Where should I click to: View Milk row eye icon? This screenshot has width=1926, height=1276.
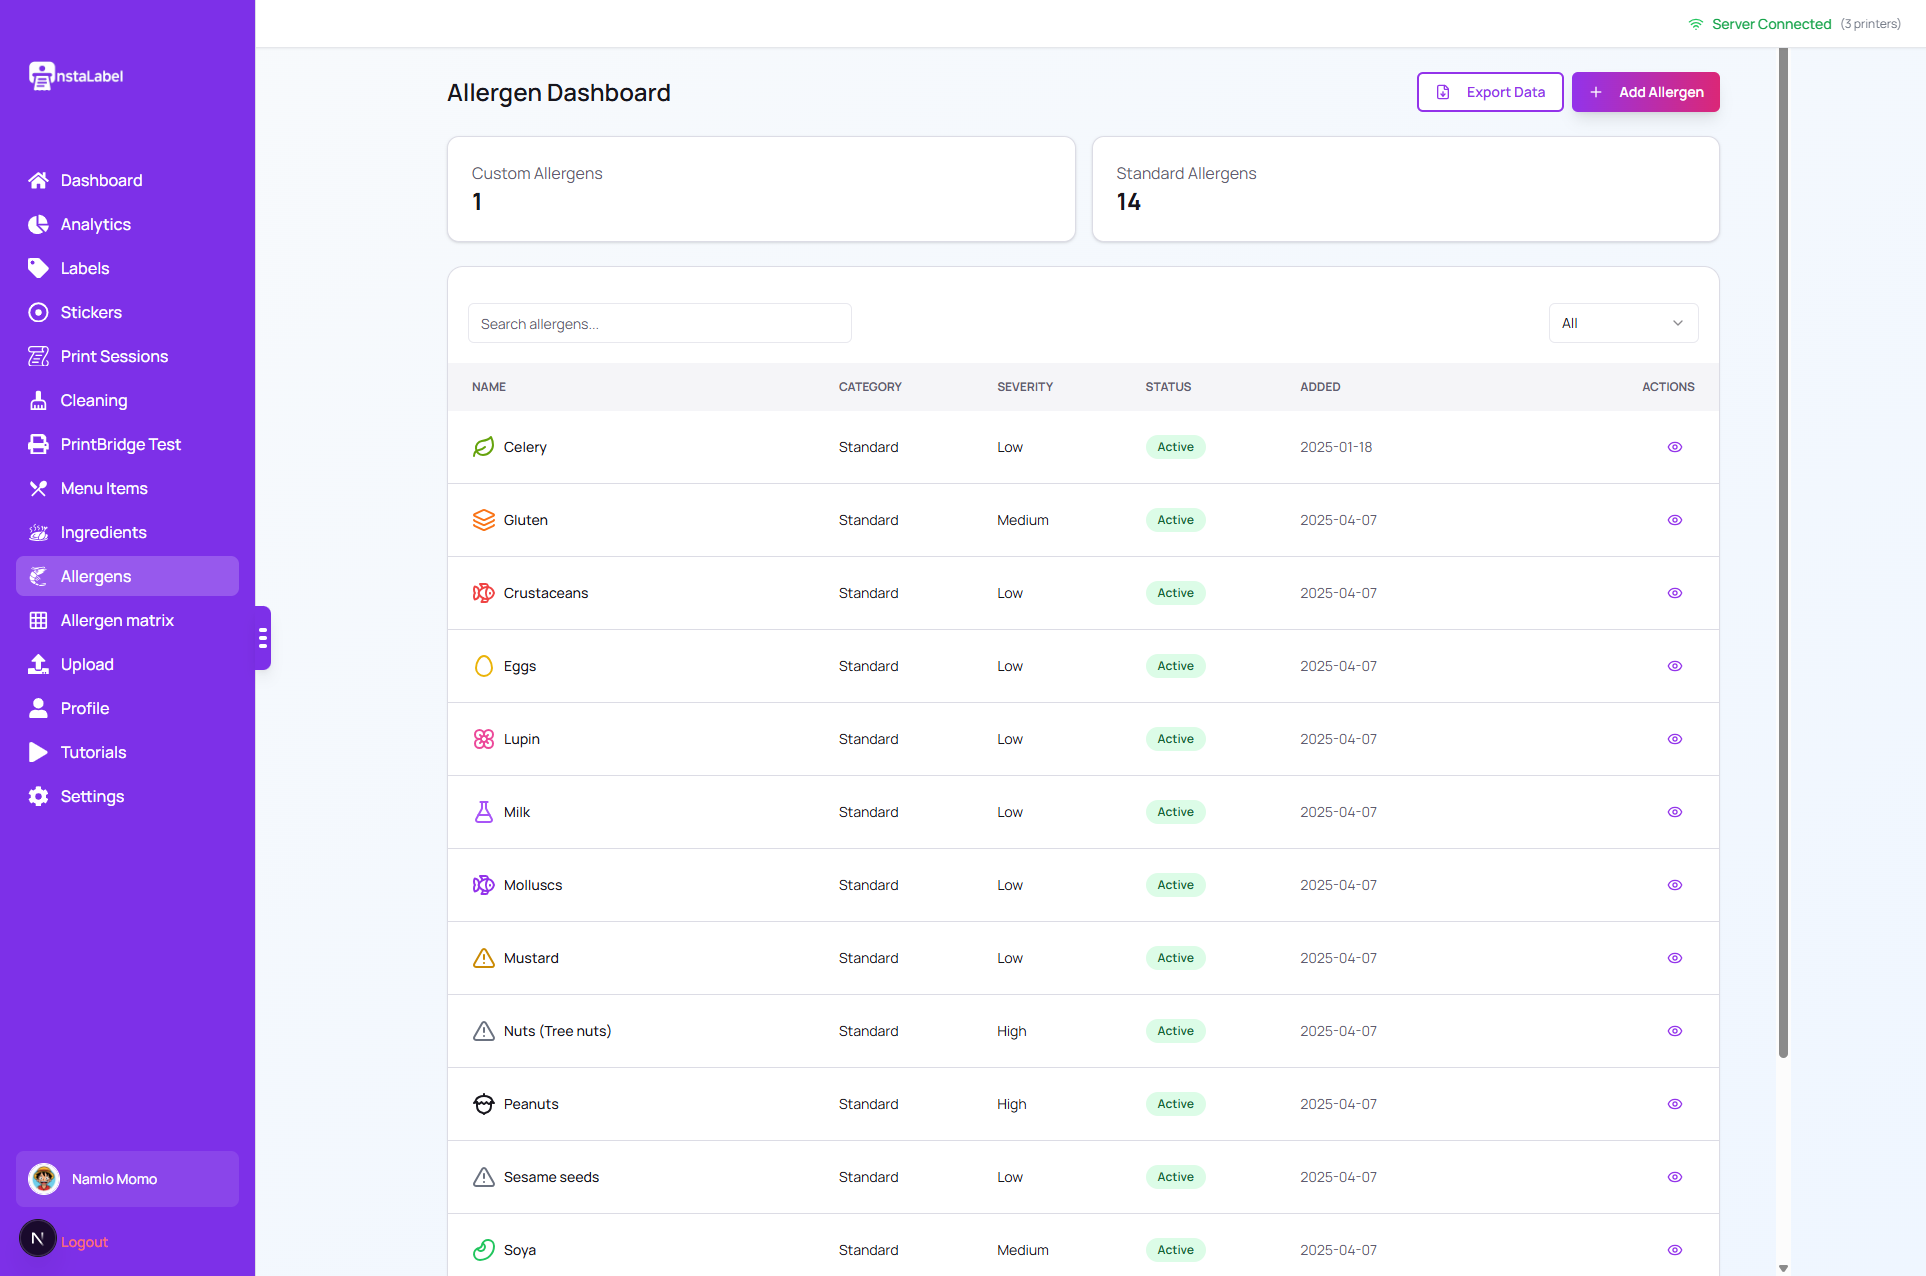pos(1675,812)
